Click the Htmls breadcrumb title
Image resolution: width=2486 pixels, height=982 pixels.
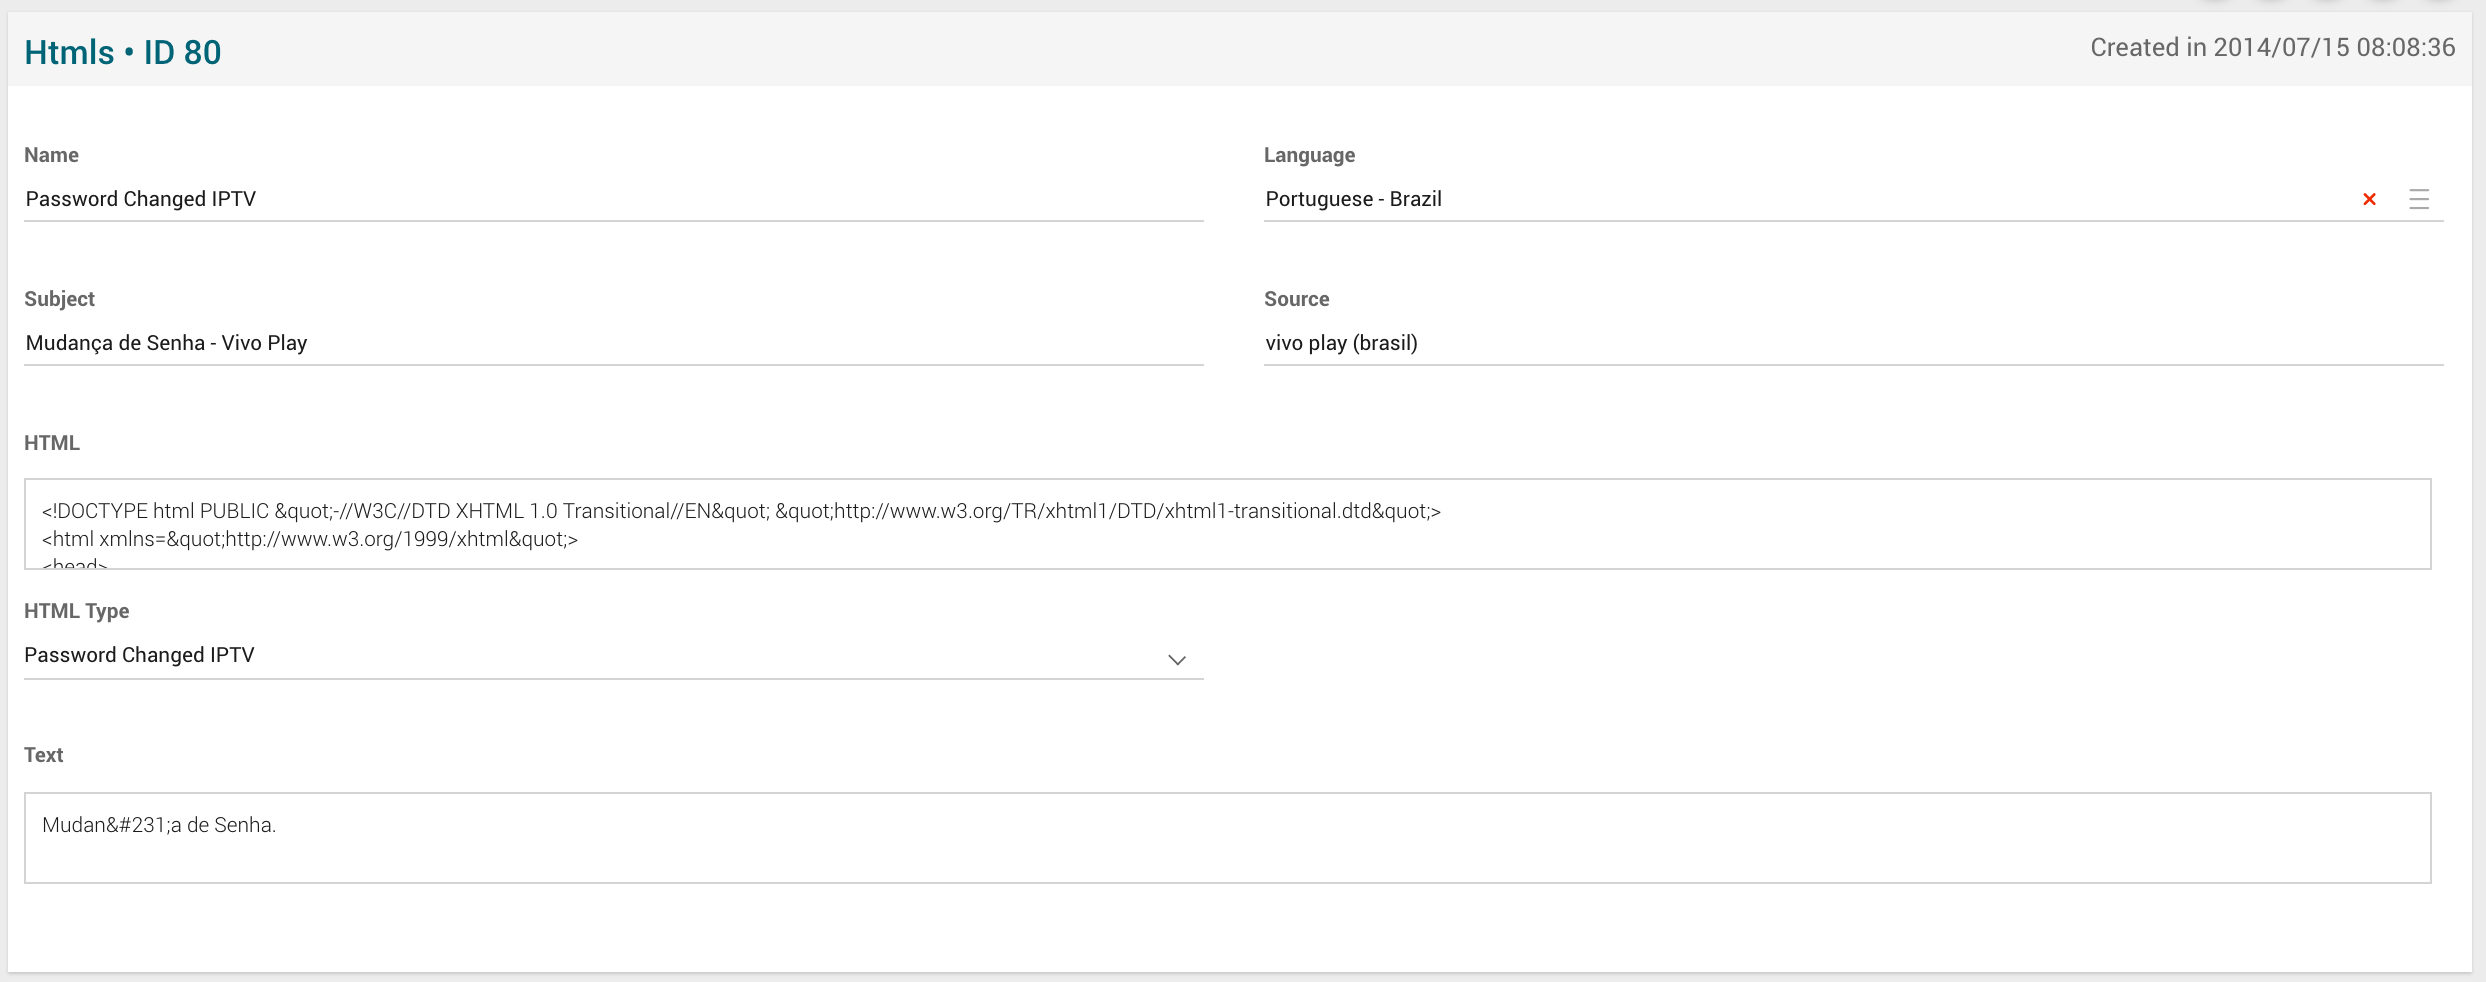click(x=69, y=52)
